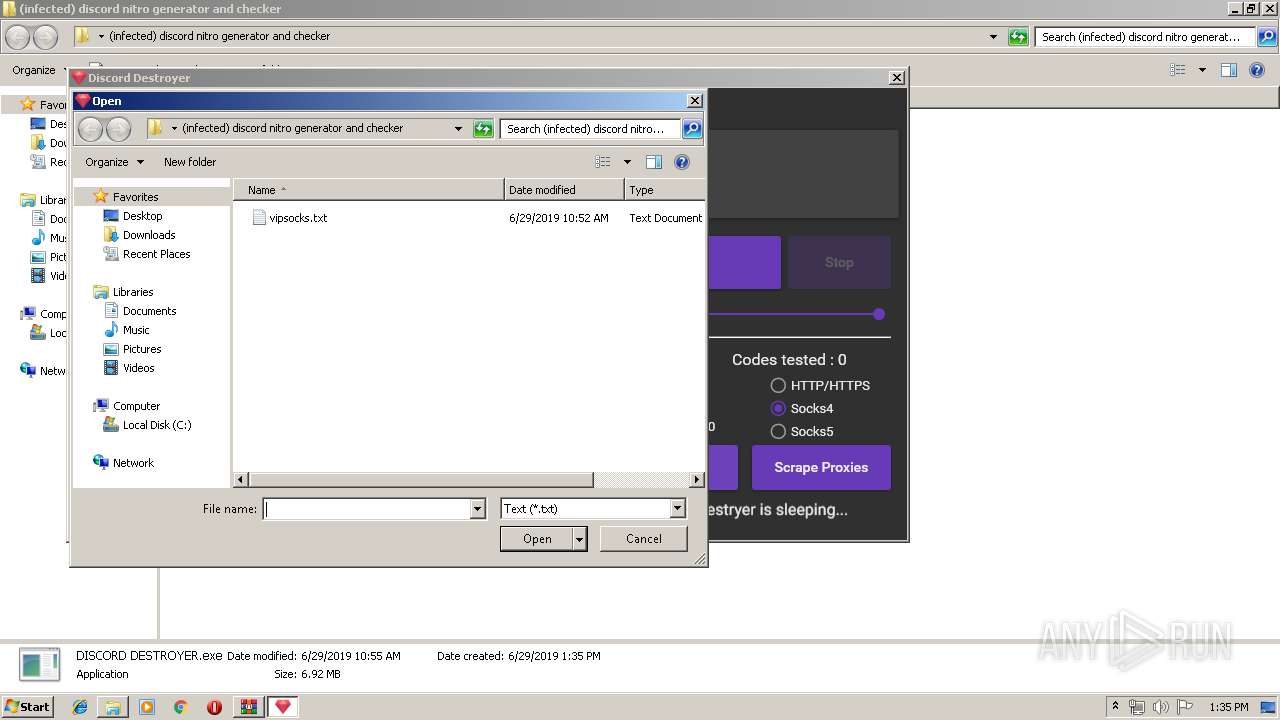Open the recent locations dropdown in dialog
The height and width of the screenshot is (720, 1280).
coord(174,128)
